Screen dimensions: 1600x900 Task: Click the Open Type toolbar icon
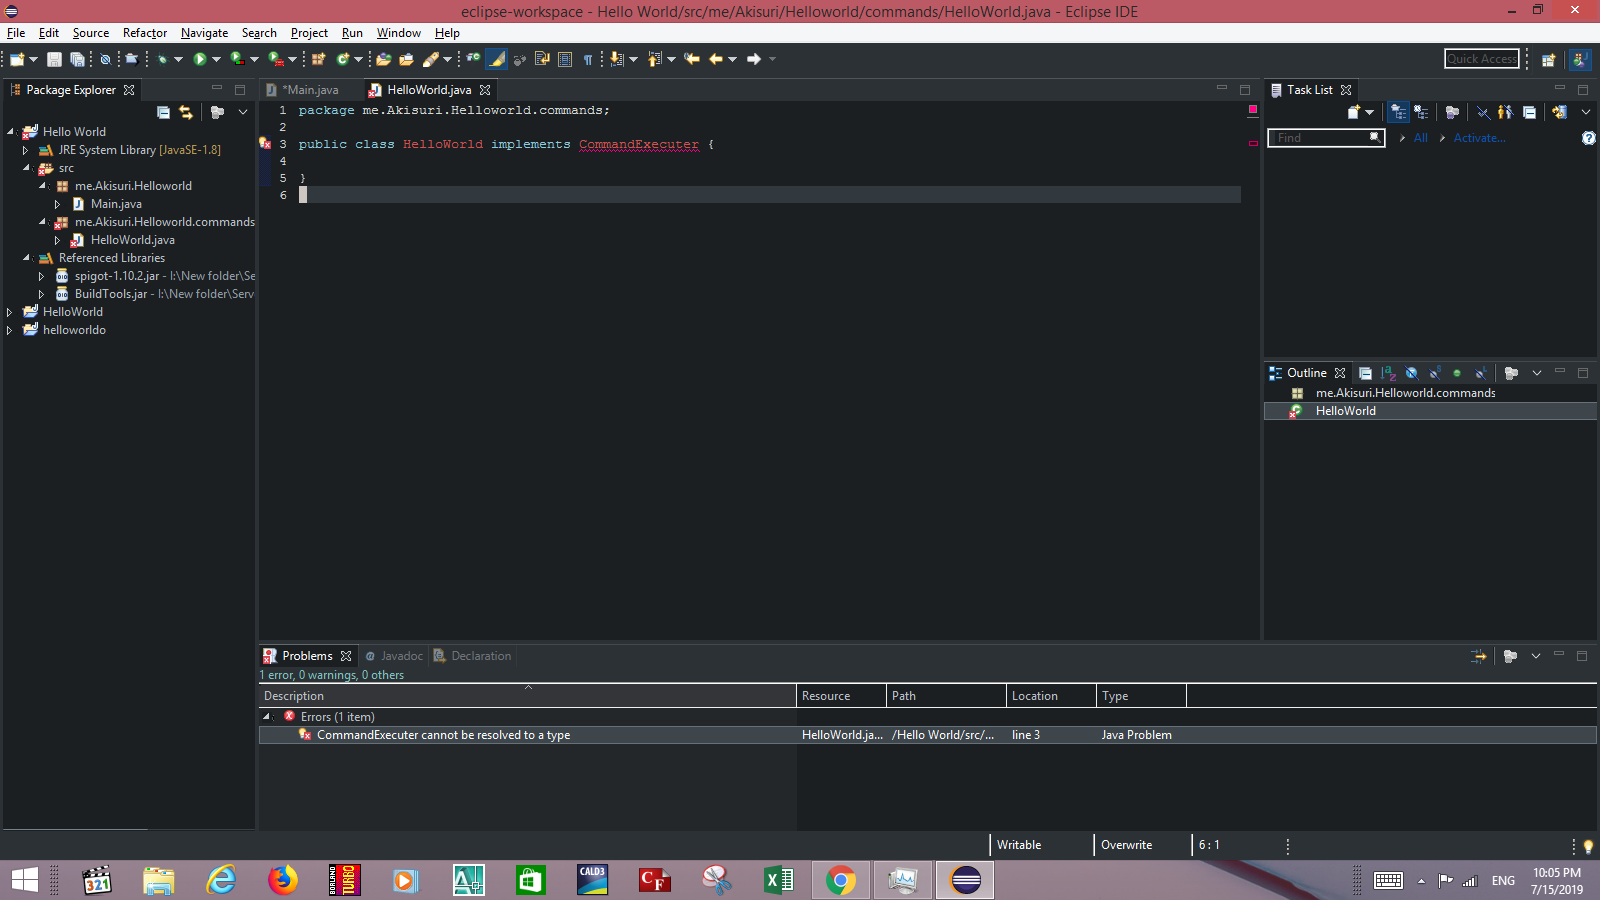click(x=383, y=60)
